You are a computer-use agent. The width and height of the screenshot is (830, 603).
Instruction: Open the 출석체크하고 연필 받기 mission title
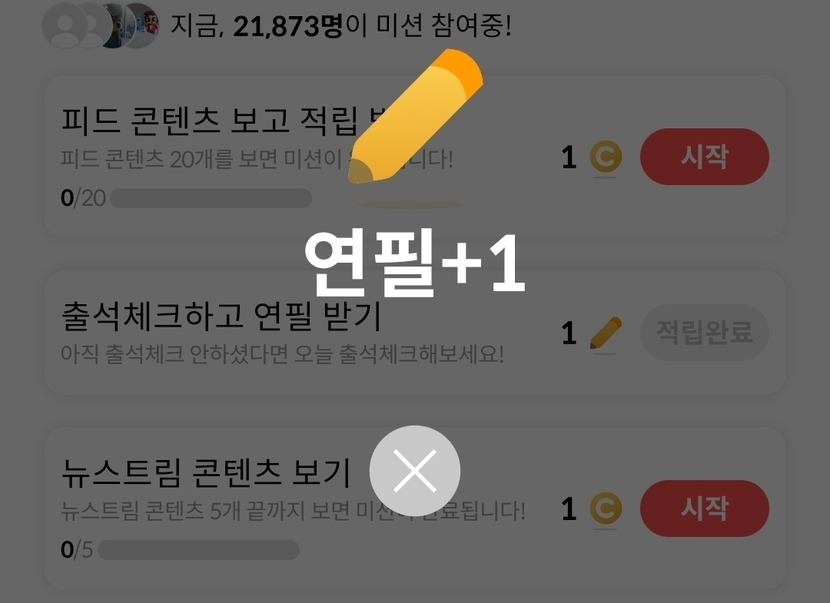coord(221,316)
